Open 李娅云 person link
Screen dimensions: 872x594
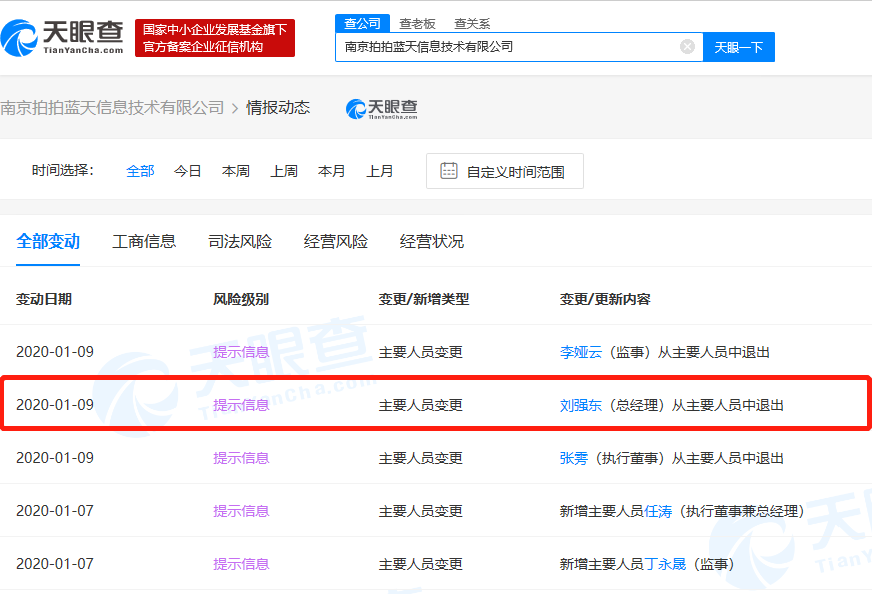(x=581, y=352)
